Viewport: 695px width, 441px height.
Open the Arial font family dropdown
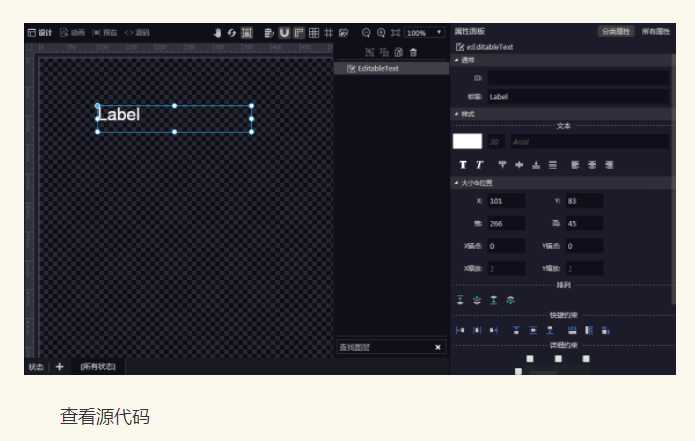point(590,142)
